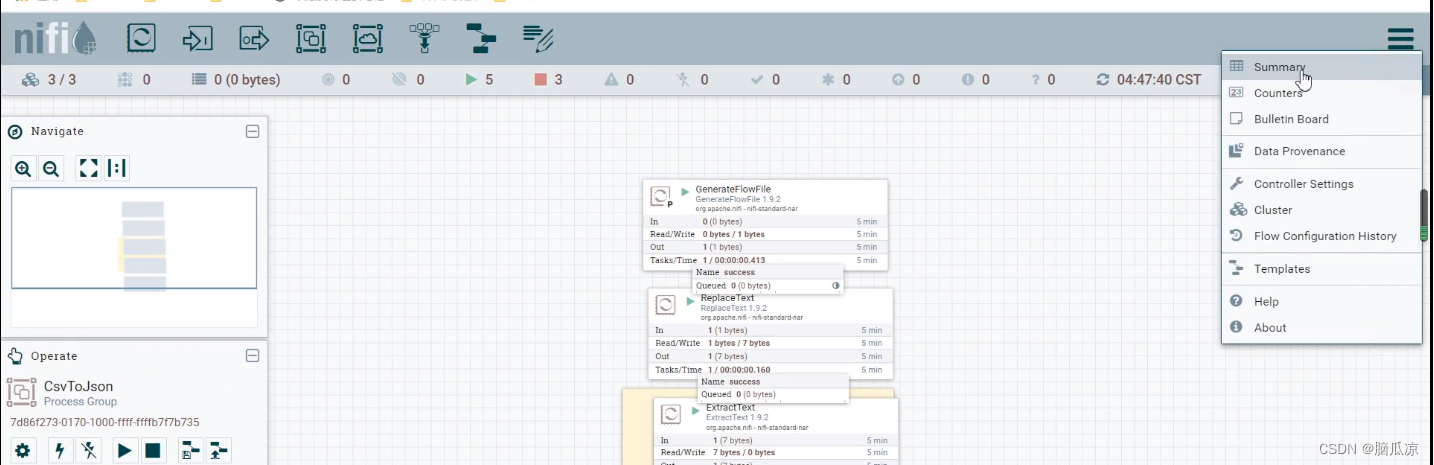Image resolution: width=1434 pixels, height=465 pixels.
Task: Click the vertical scrollbar at right edge
Action: pyautogui.click(x=1425, y=215)
